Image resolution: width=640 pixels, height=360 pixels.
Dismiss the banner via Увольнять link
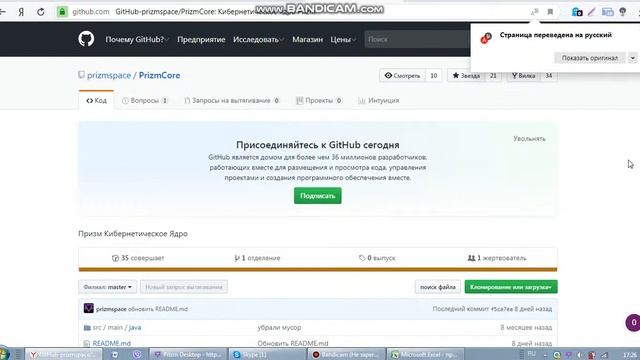coord(529,139)
